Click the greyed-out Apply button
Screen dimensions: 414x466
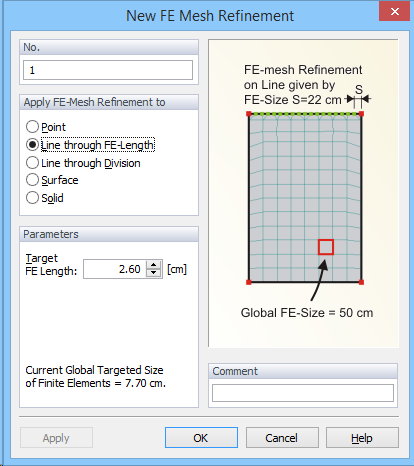click(56, 438)
